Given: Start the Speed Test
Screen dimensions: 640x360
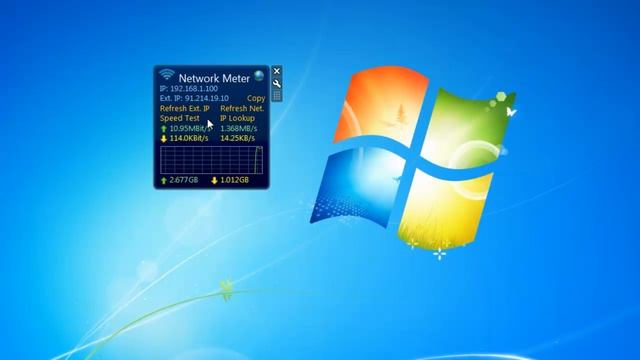Looking at the screenshot, I should click(x=180, y=118).
